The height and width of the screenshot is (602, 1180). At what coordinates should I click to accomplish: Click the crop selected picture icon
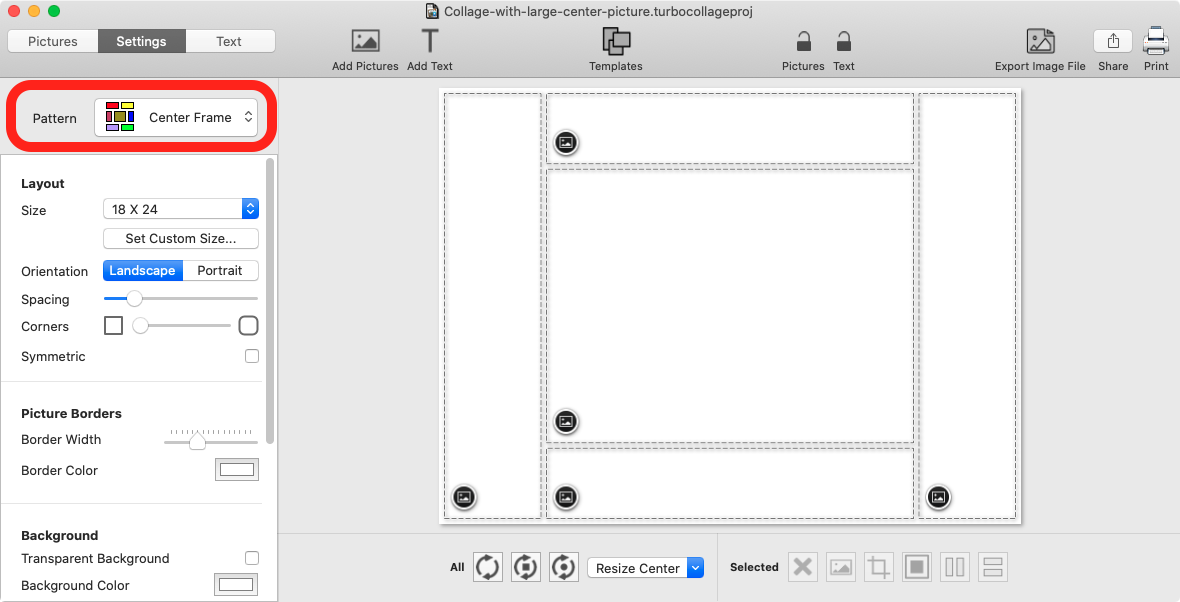coord(878,567)
